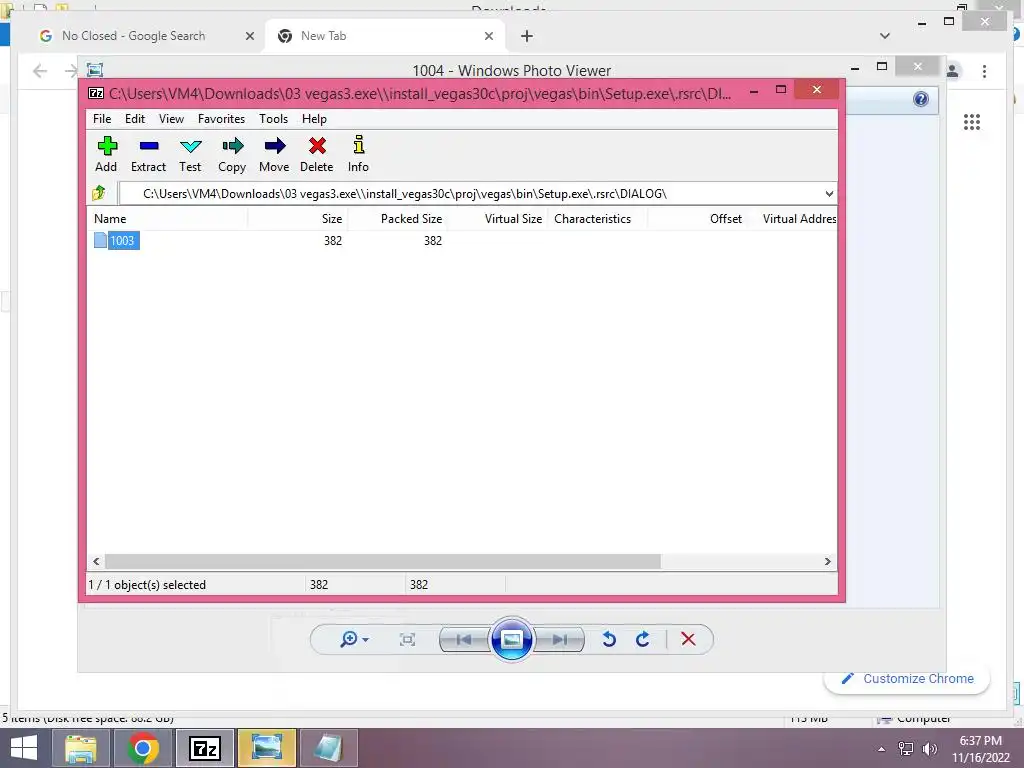This screenshot has height=768, width=1024.
Task: Open the Edit menu
Action: point(135,119)
